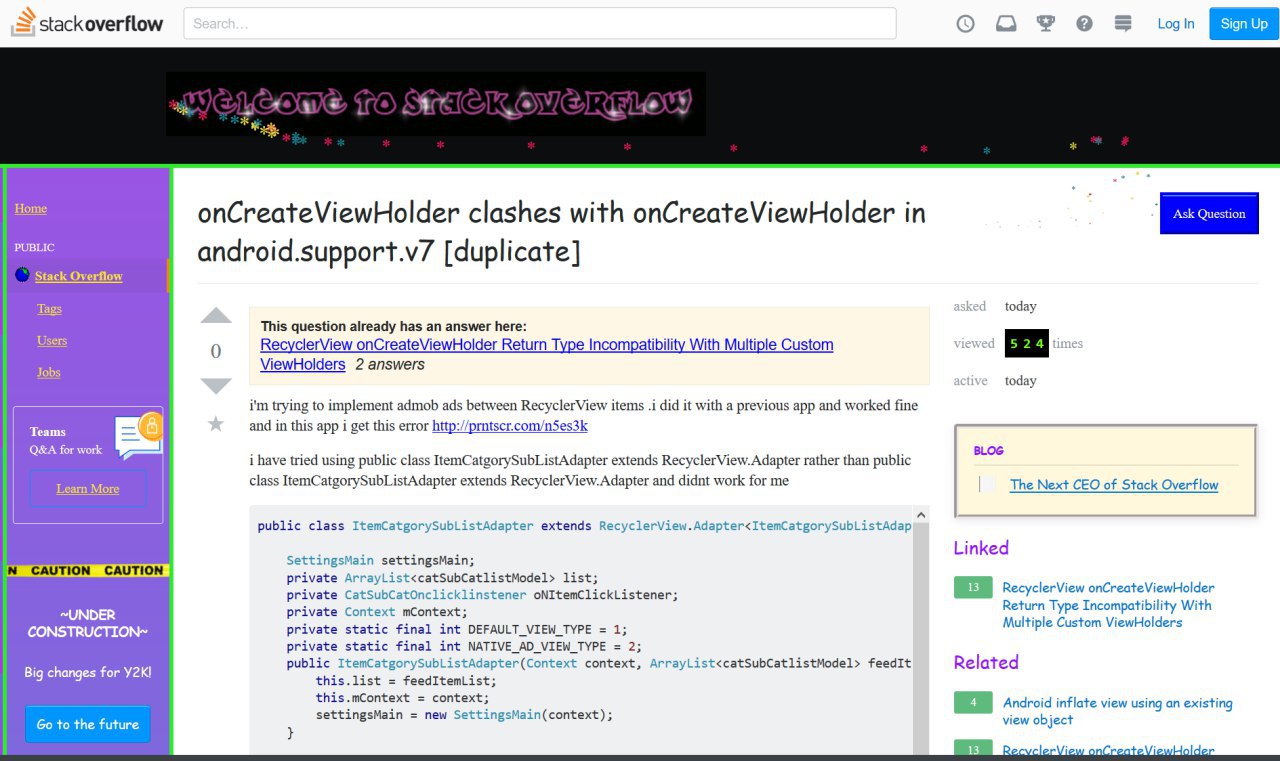
Task: View achievements trophy icon
Action: tap(1046, 23)
